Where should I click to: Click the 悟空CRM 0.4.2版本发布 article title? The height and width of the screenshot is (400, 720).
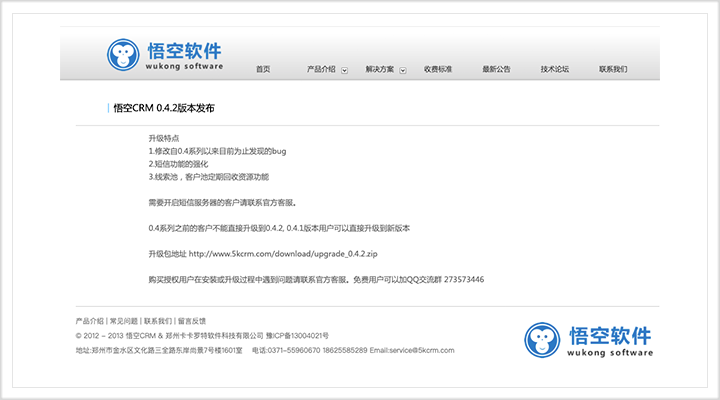[163, 108]
